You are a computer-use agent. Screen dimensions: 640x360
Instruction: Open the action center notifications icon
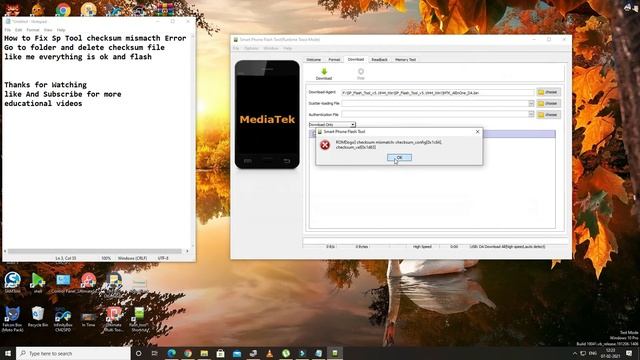(x=629, y=353)
